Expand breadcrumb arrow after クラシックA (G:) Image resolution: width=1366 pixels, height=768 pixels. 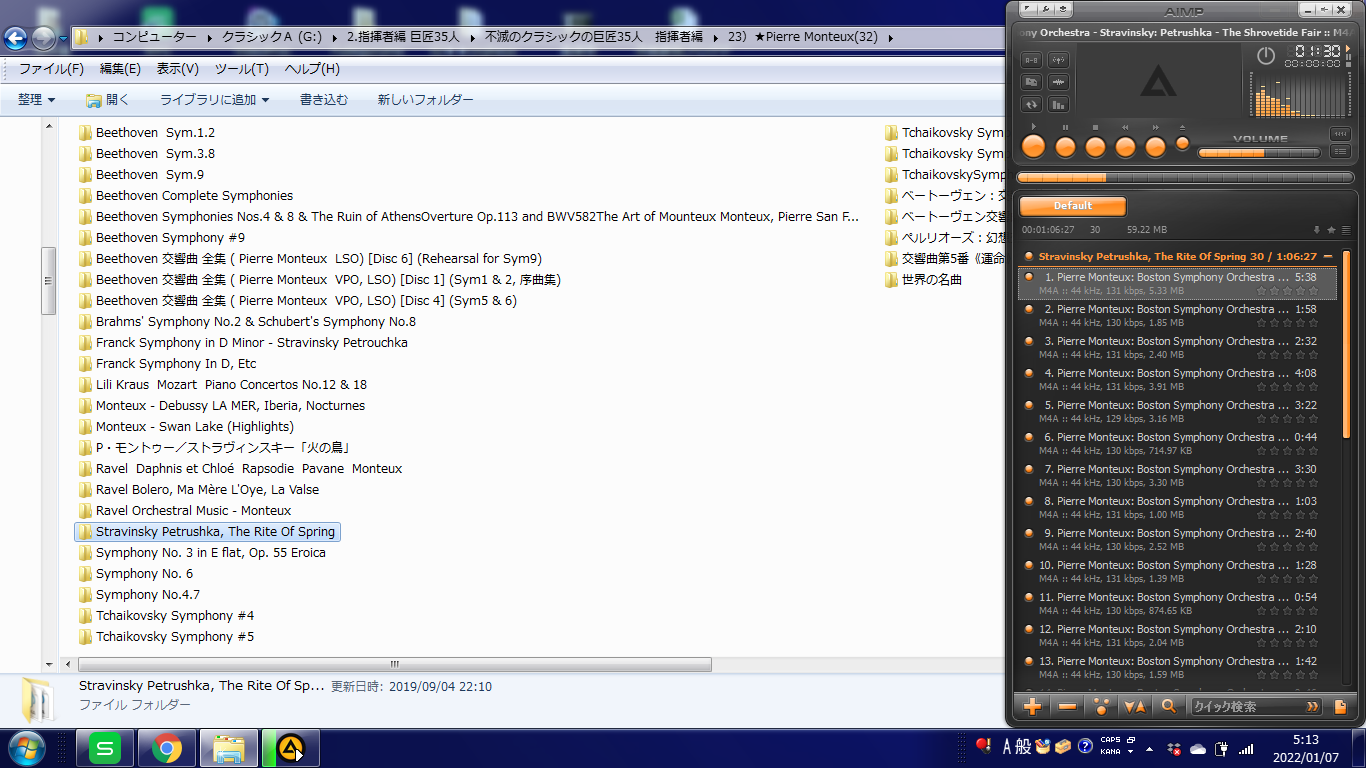tap(334, 37)
